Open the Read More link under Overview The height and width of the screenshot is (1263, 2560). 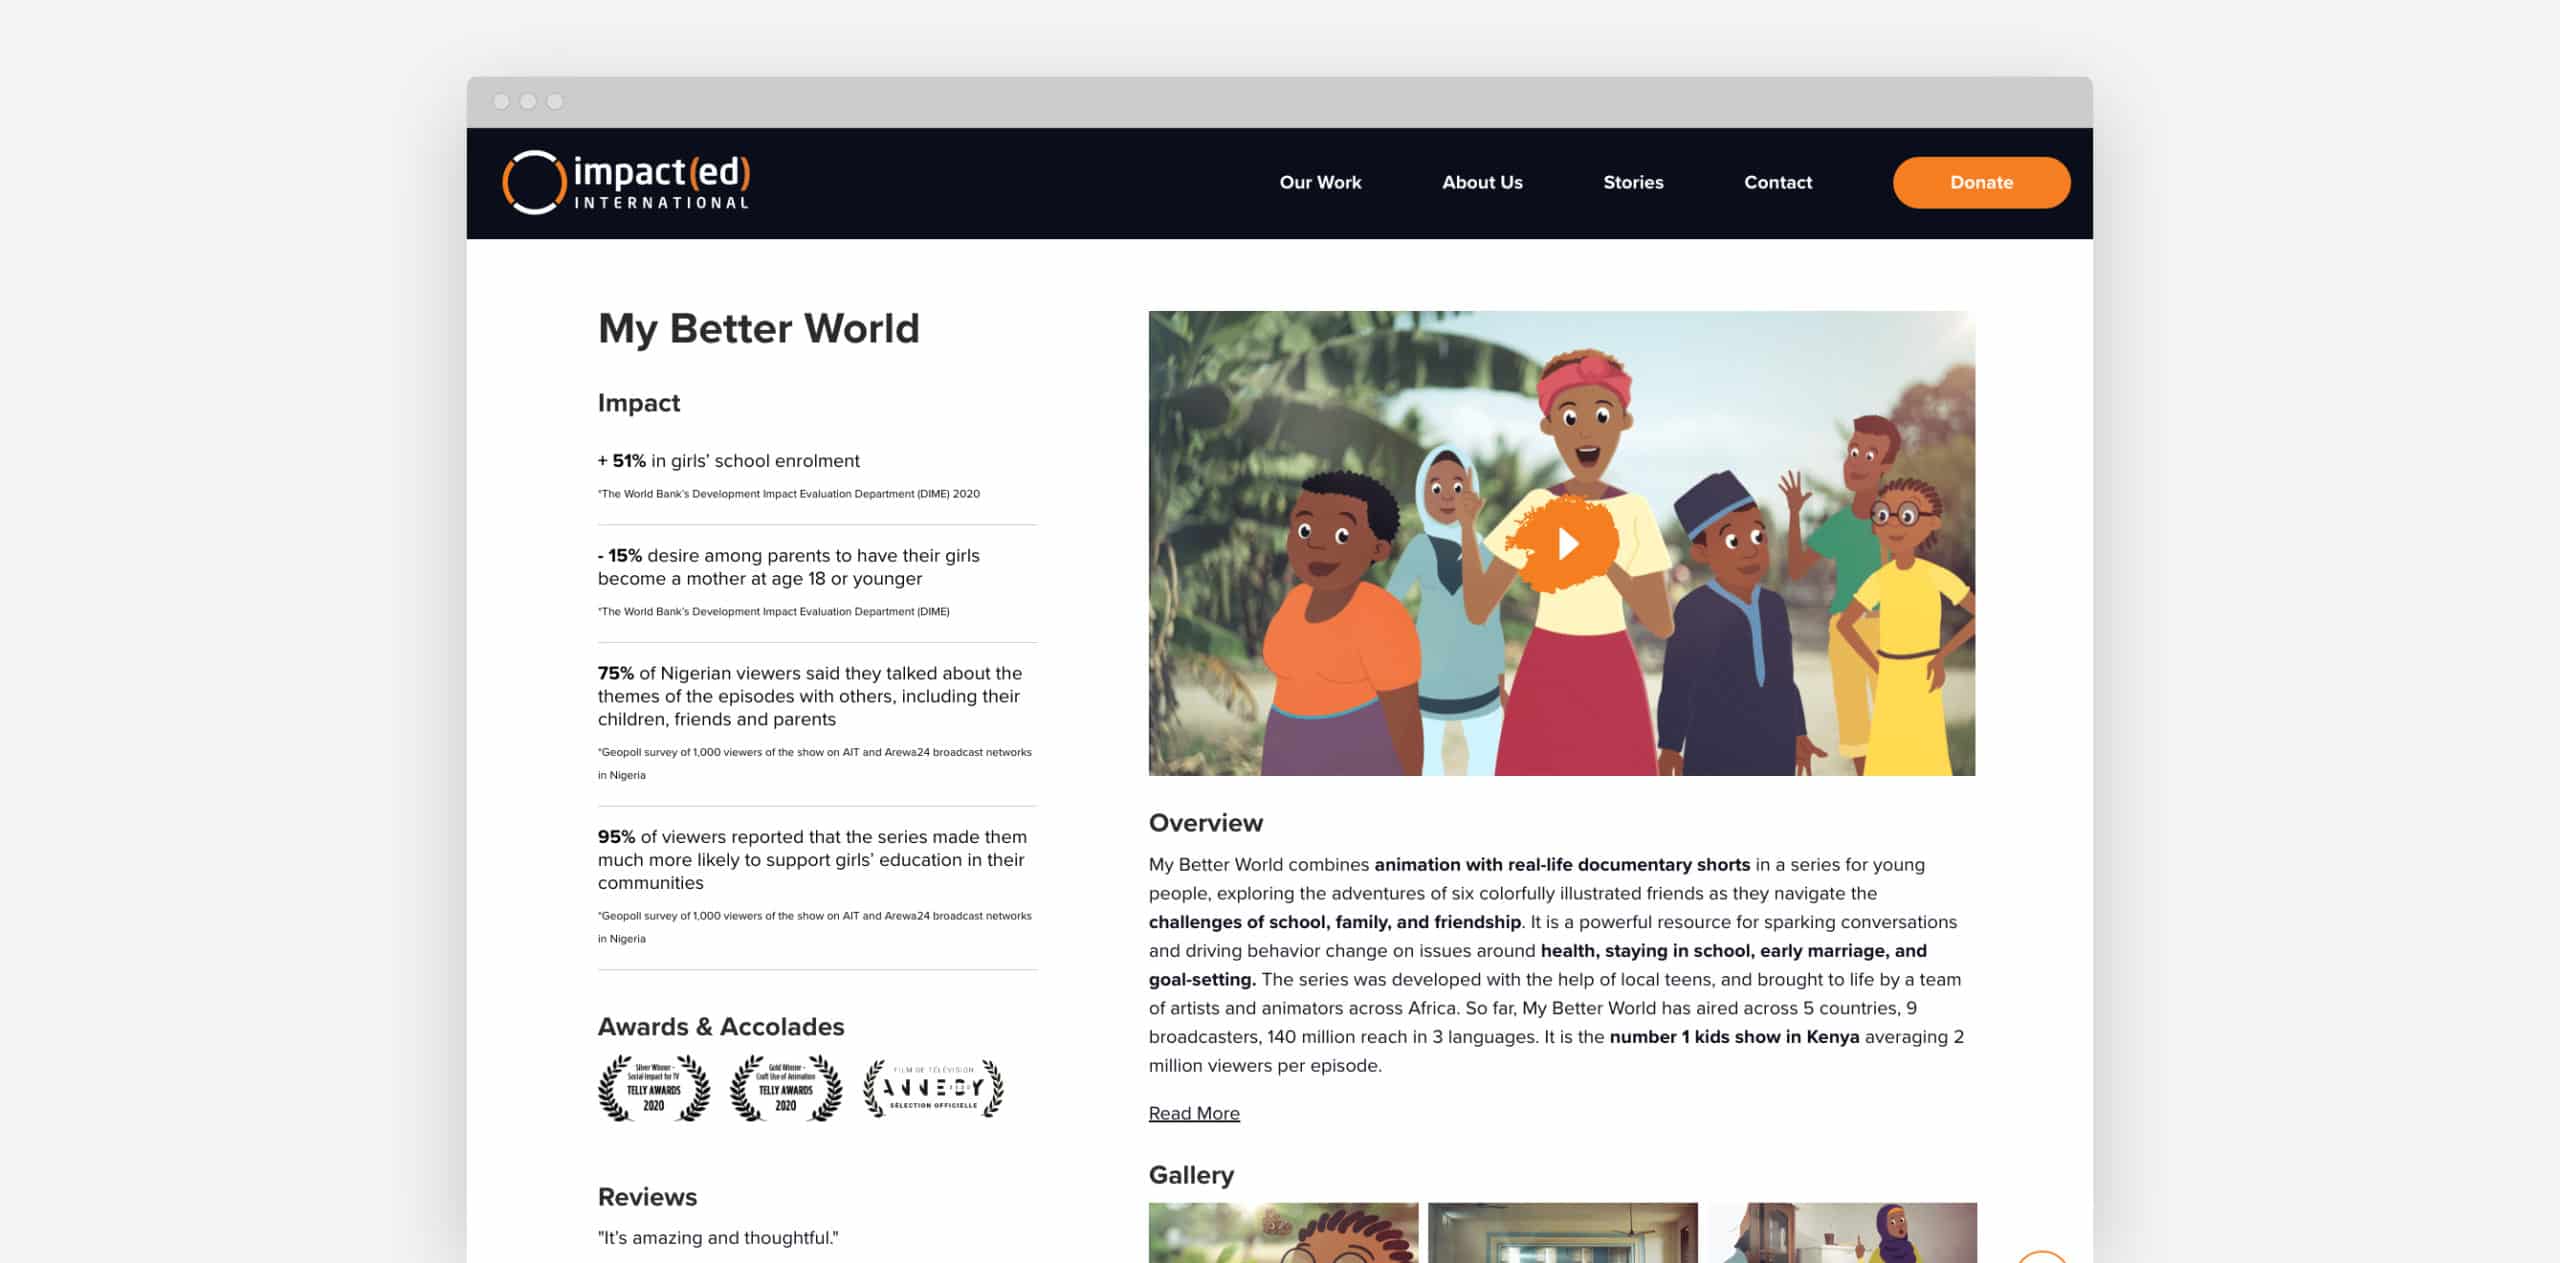point(1194,1112)
